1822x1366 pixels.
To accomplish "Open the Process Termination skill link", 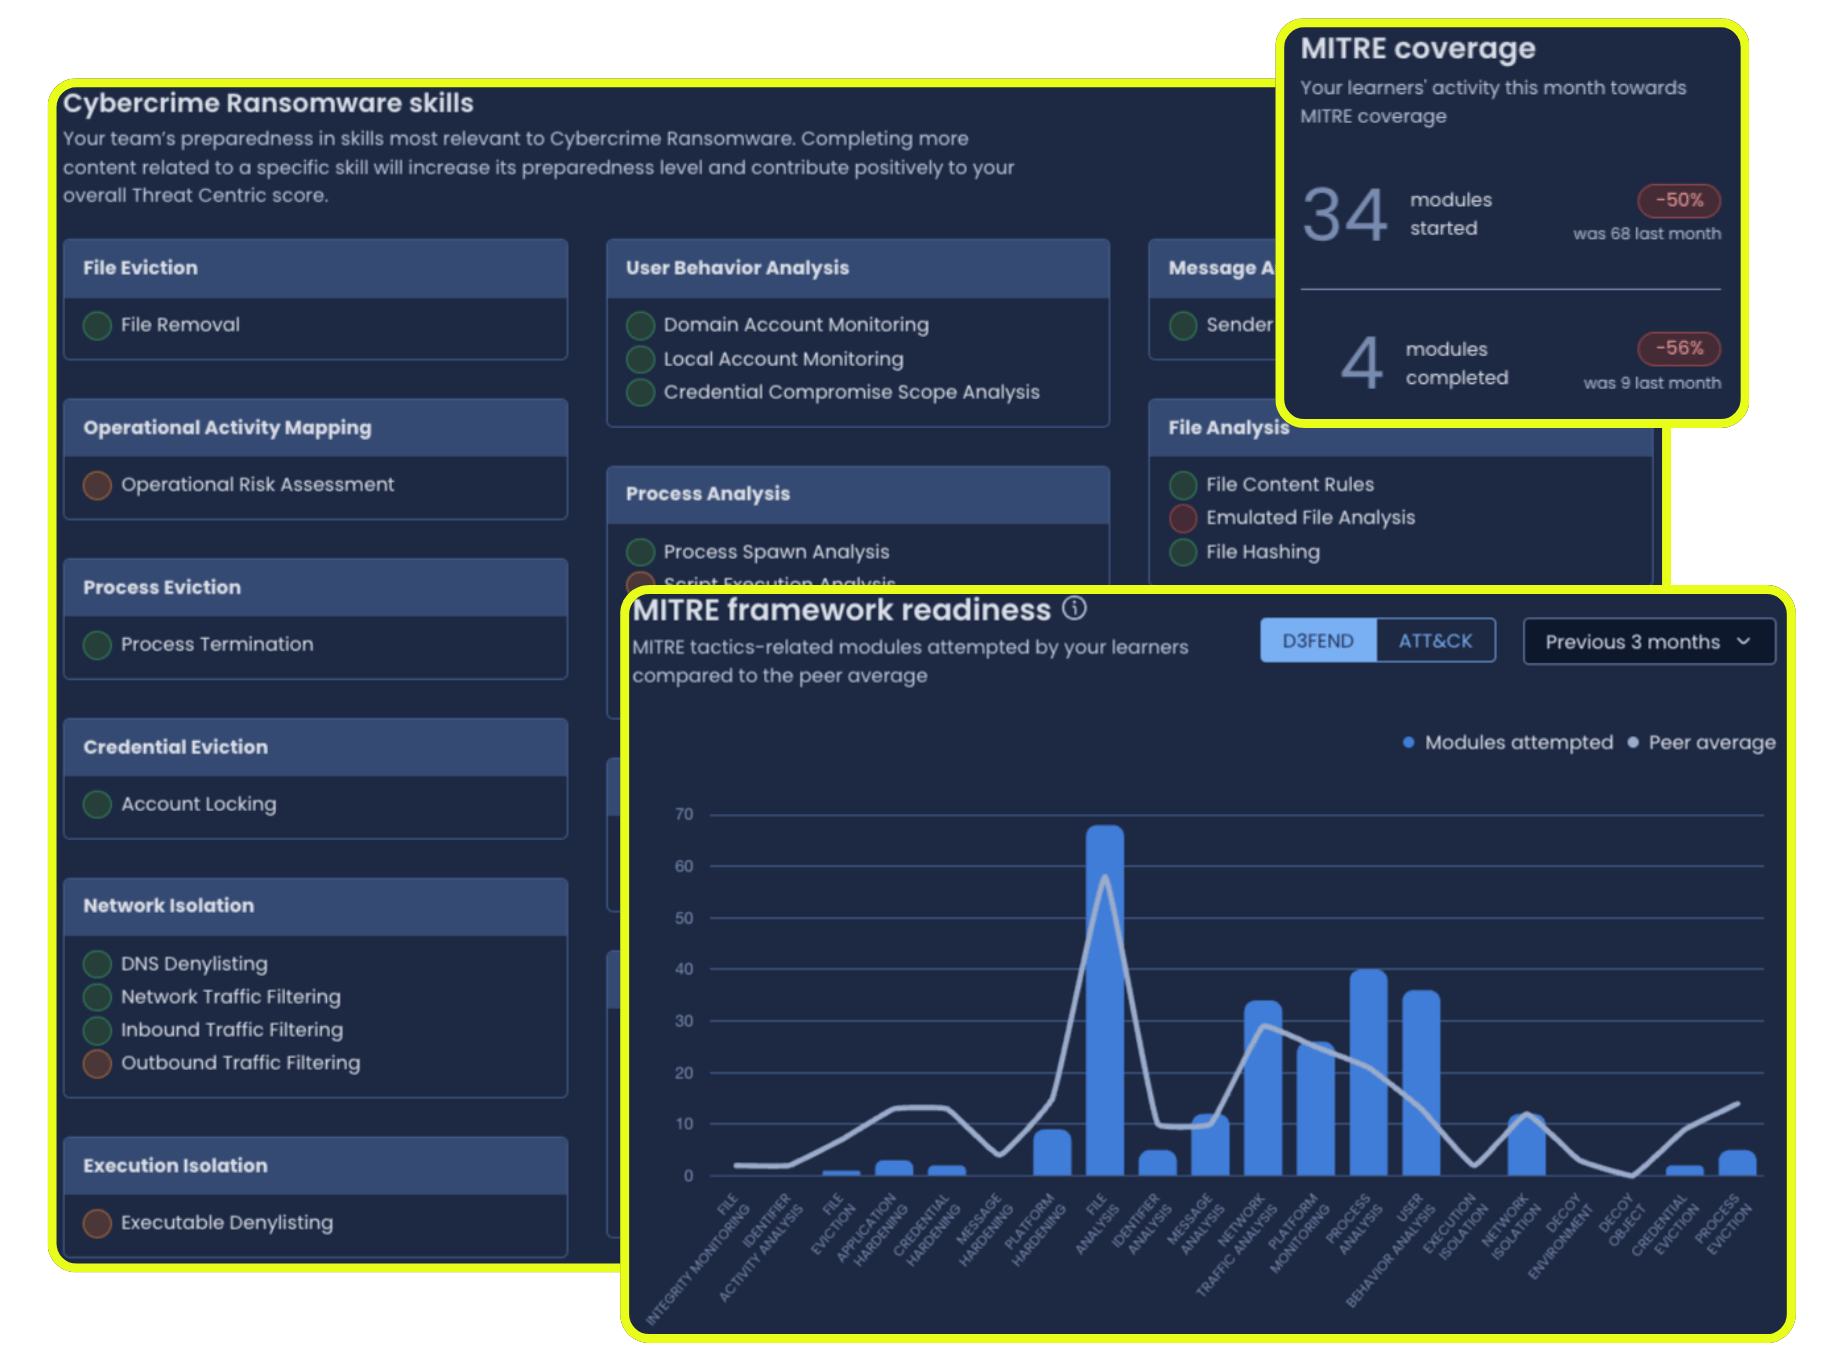I will pos(217,644).
